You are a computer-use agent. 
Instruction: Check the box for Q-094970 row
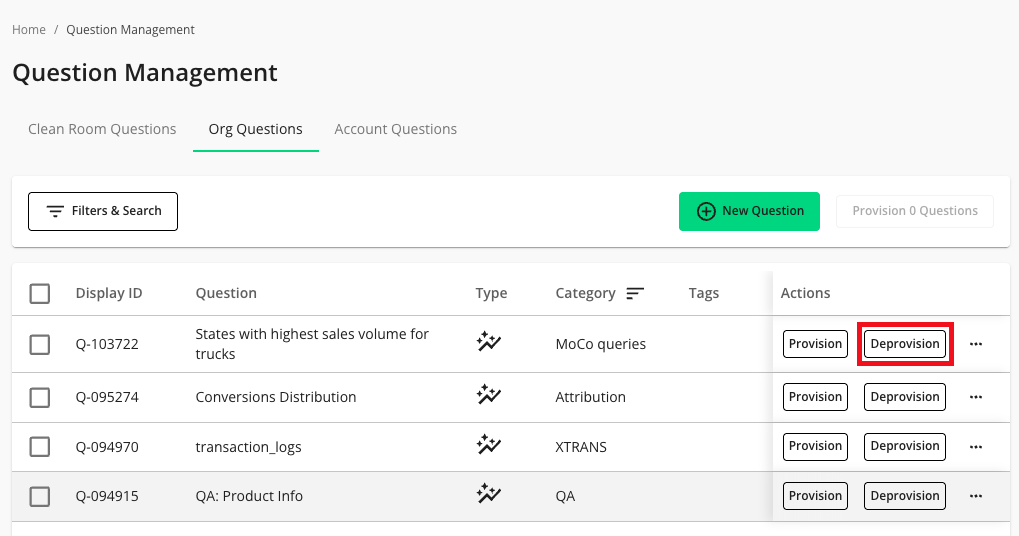tap(40, 447)
